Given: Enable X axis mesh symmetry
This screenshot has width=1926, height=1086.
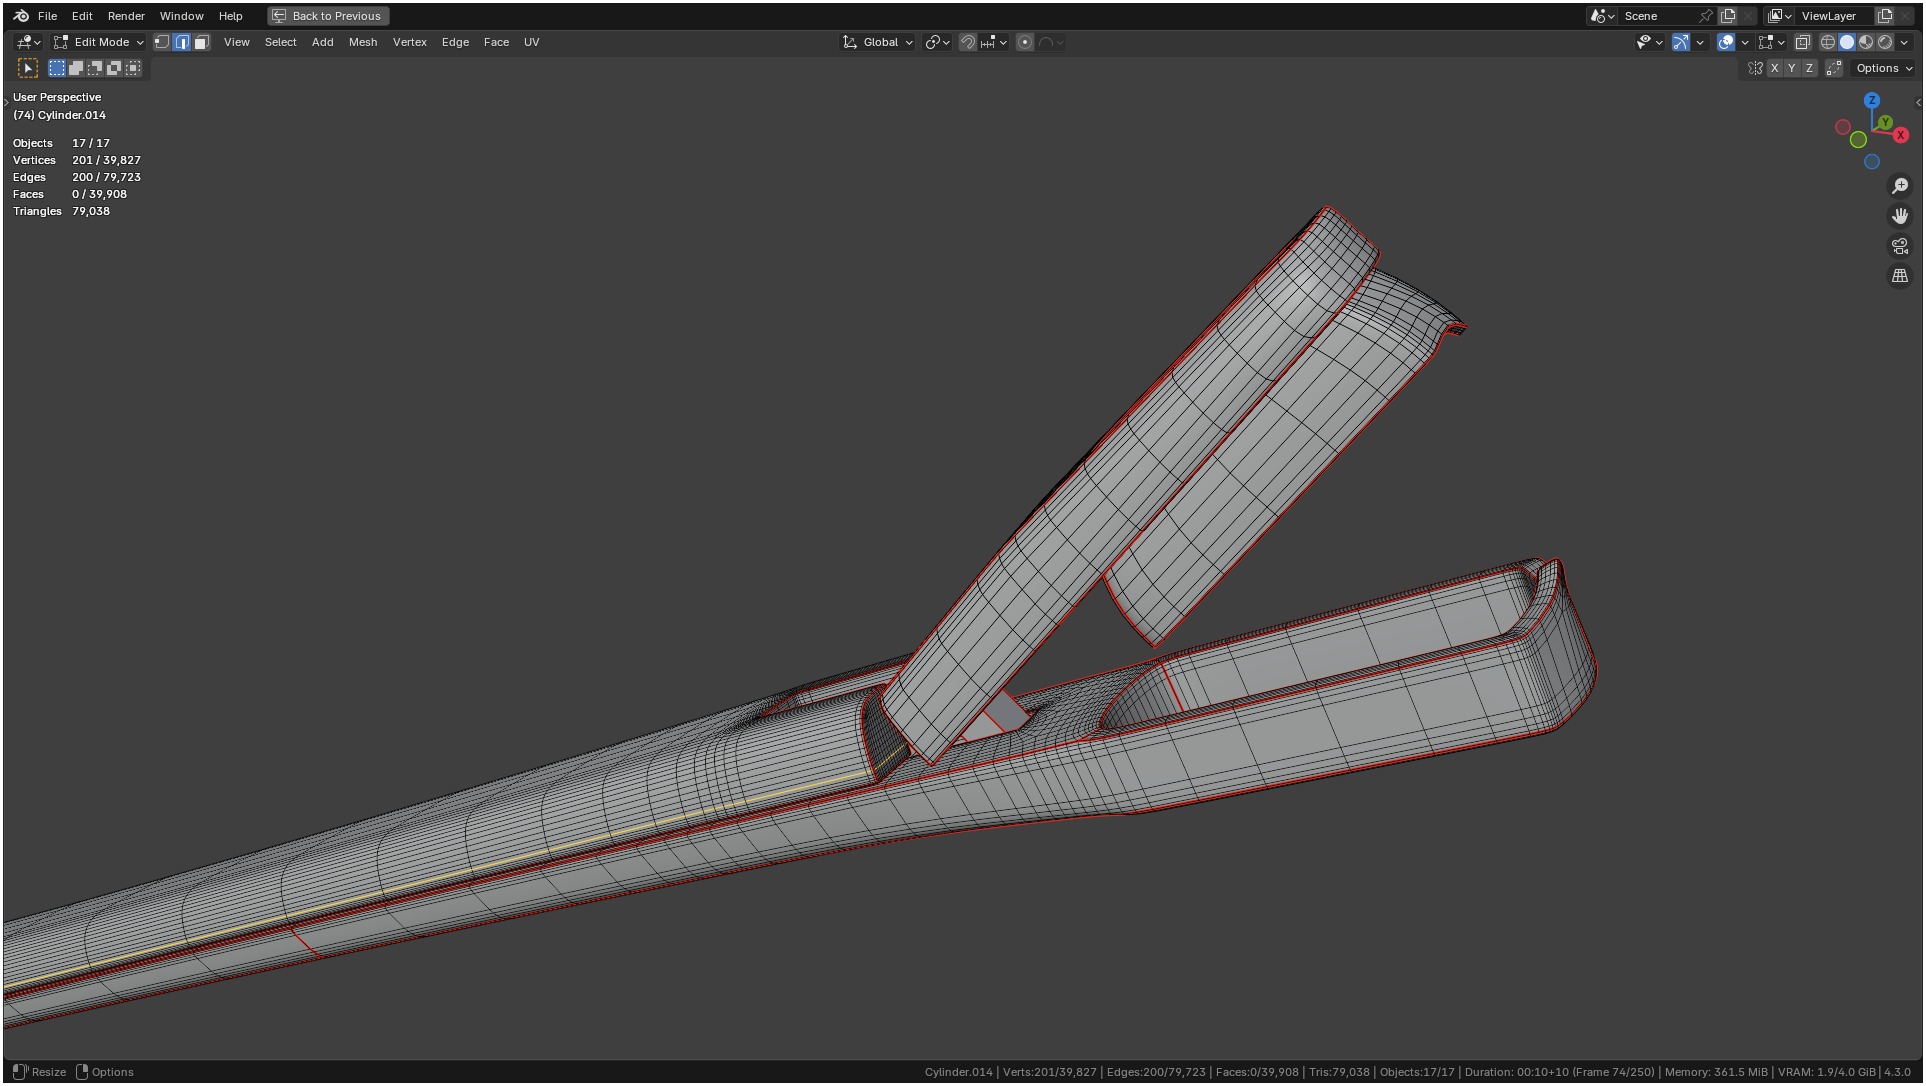Looking at the screenshot, I should coord(1774,68).
